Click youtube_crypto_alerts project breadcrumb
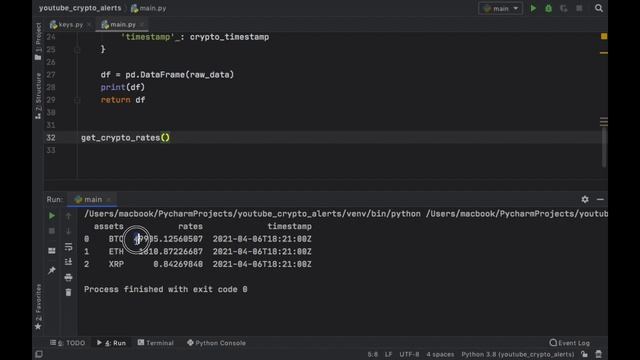The width and height of the screenshot is (640, 360). (80, 8)
